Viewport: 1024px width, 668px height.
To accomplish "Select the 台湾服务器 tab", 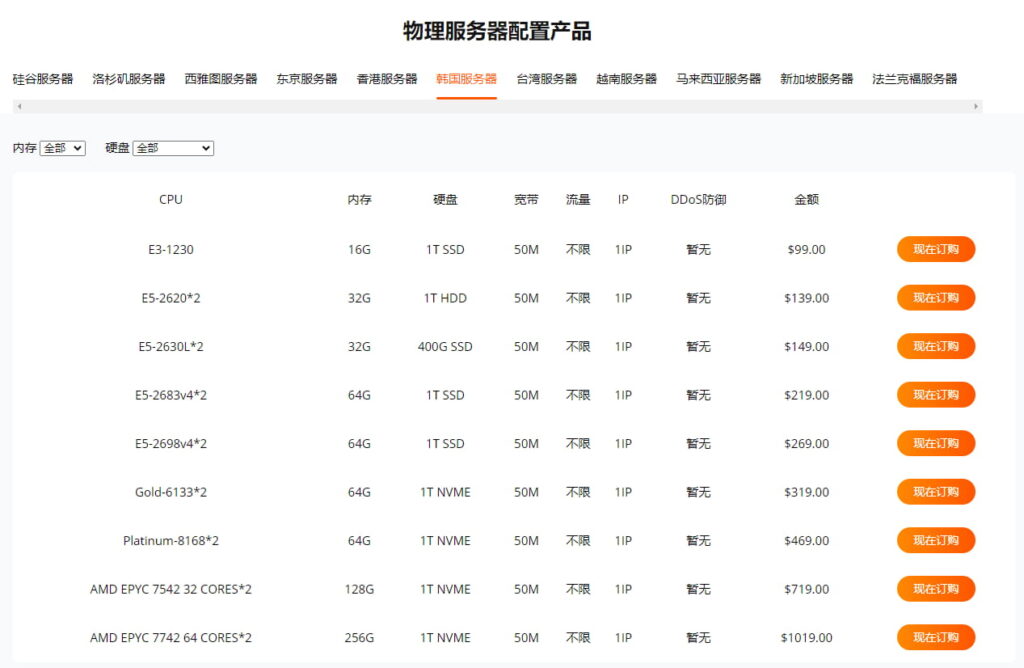I will tap(547, 79).
